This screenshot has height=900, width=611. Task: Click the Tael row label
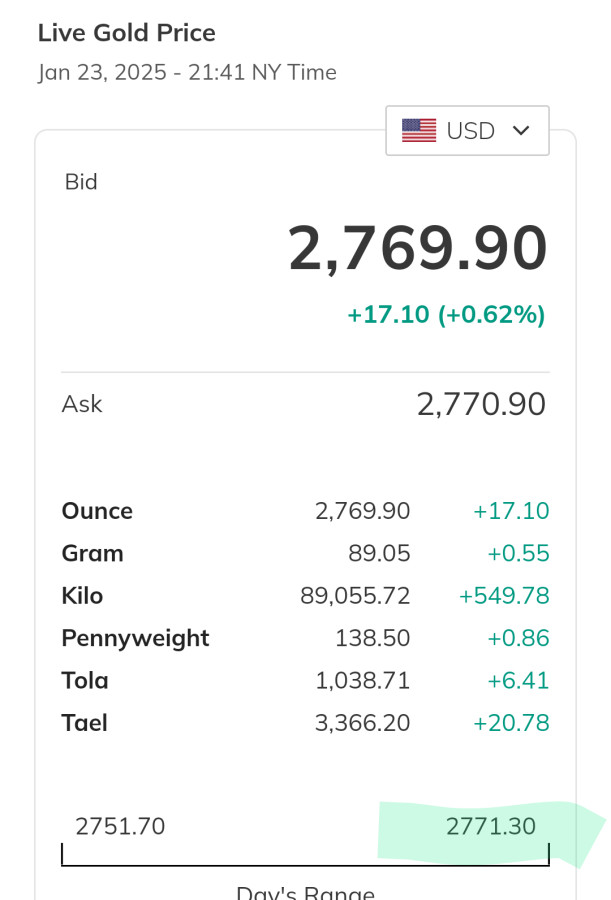pos(84,723)
